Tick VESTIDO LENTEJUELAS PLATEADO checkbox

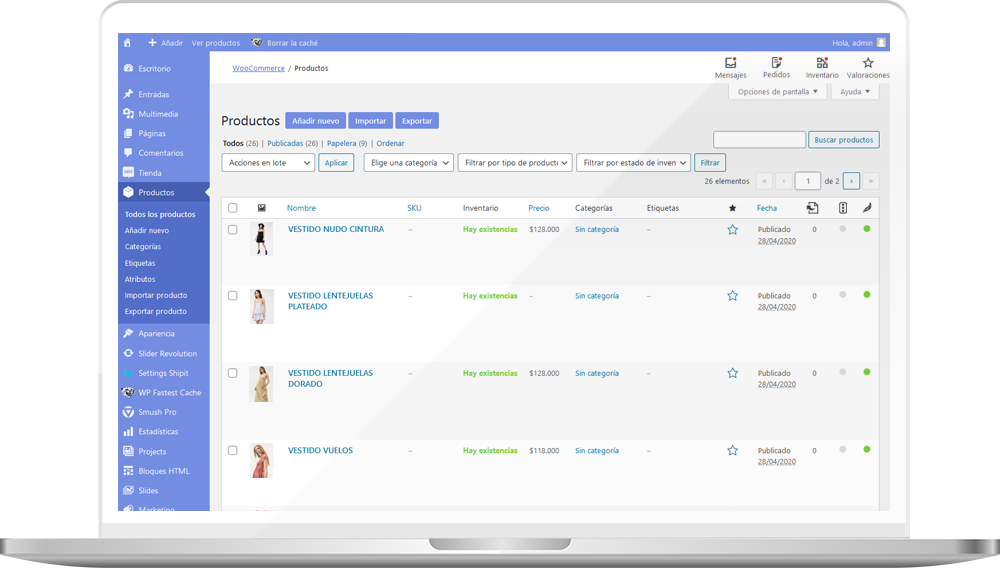coord(233,296)
